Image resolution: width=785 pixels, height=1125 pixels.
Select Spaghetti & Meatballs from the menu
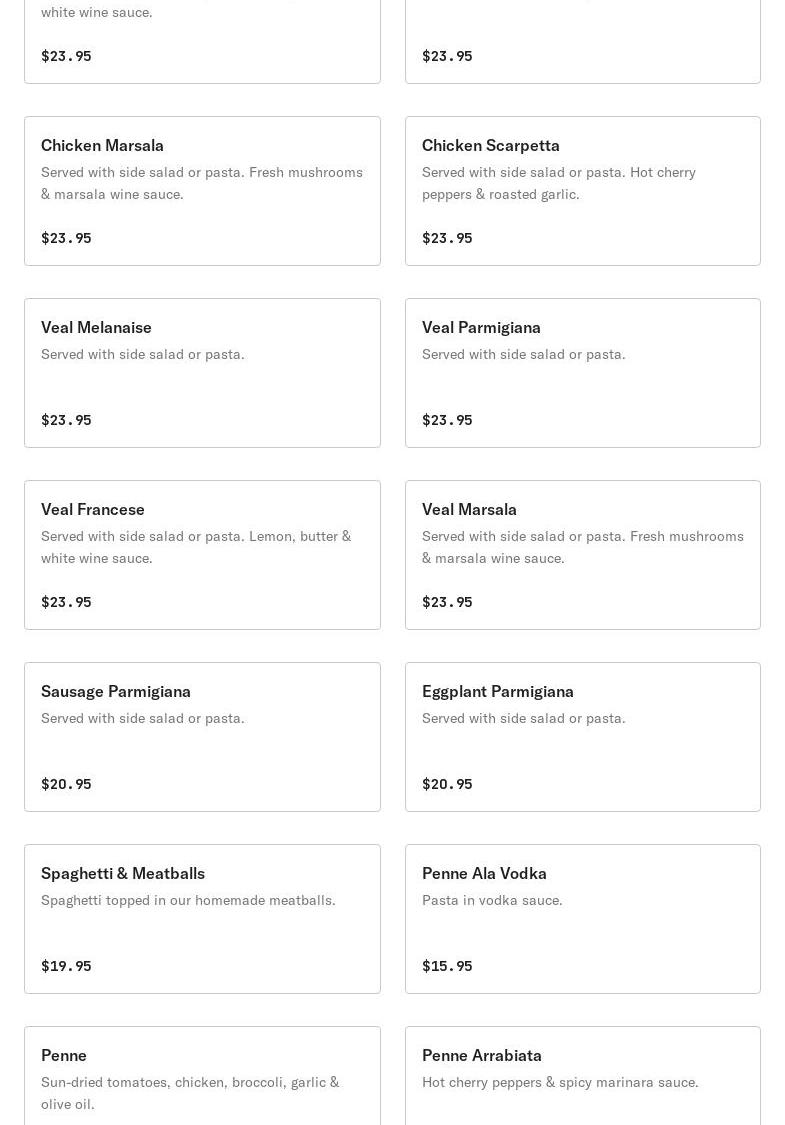point(202,919)
